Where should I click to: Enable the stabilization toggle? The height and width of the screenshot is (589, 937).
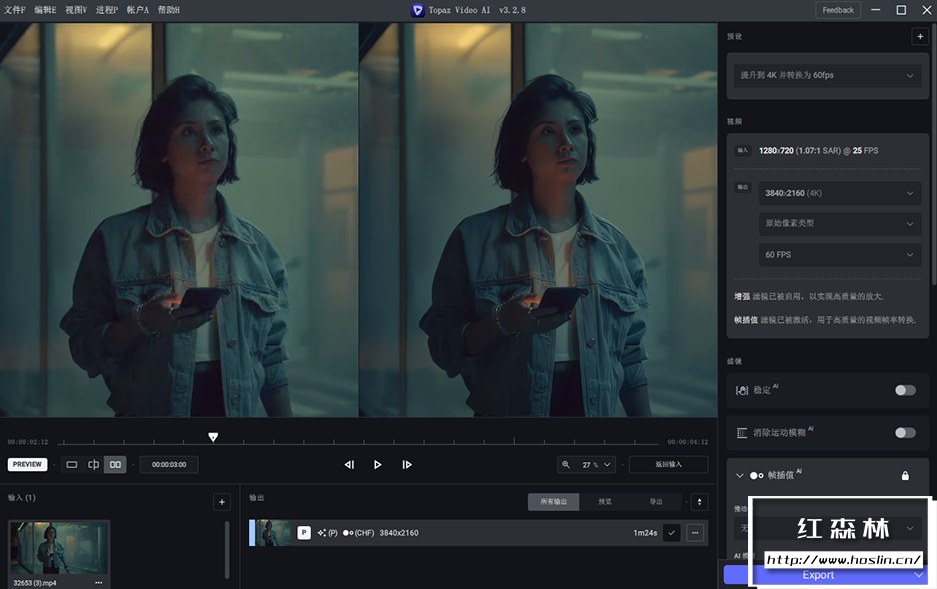click(x=904, y=390)
